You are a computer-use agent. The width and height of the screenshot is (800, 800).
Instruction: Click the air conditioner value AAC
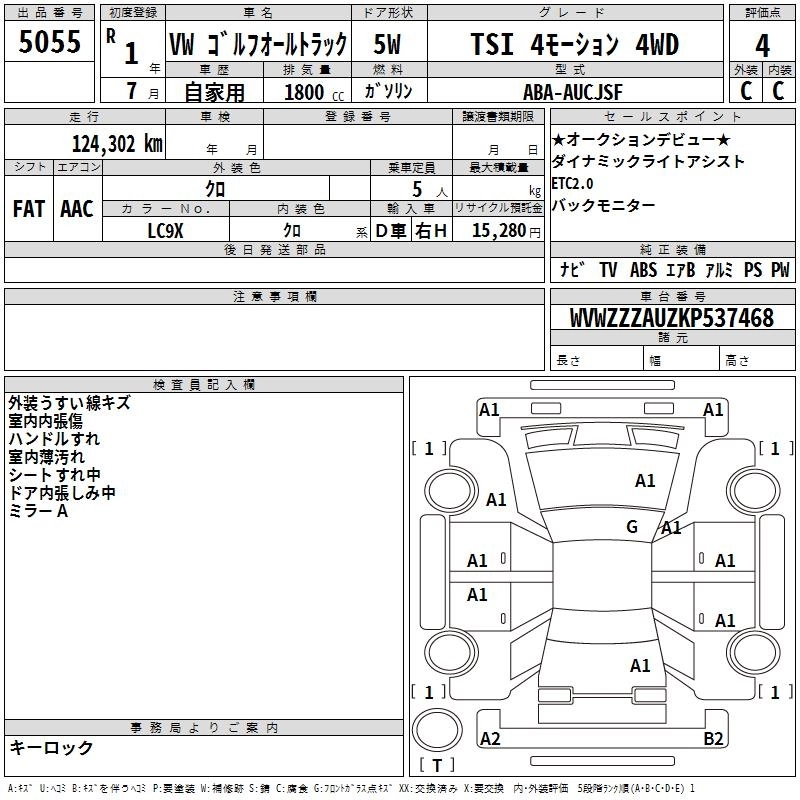pos(77,209)
